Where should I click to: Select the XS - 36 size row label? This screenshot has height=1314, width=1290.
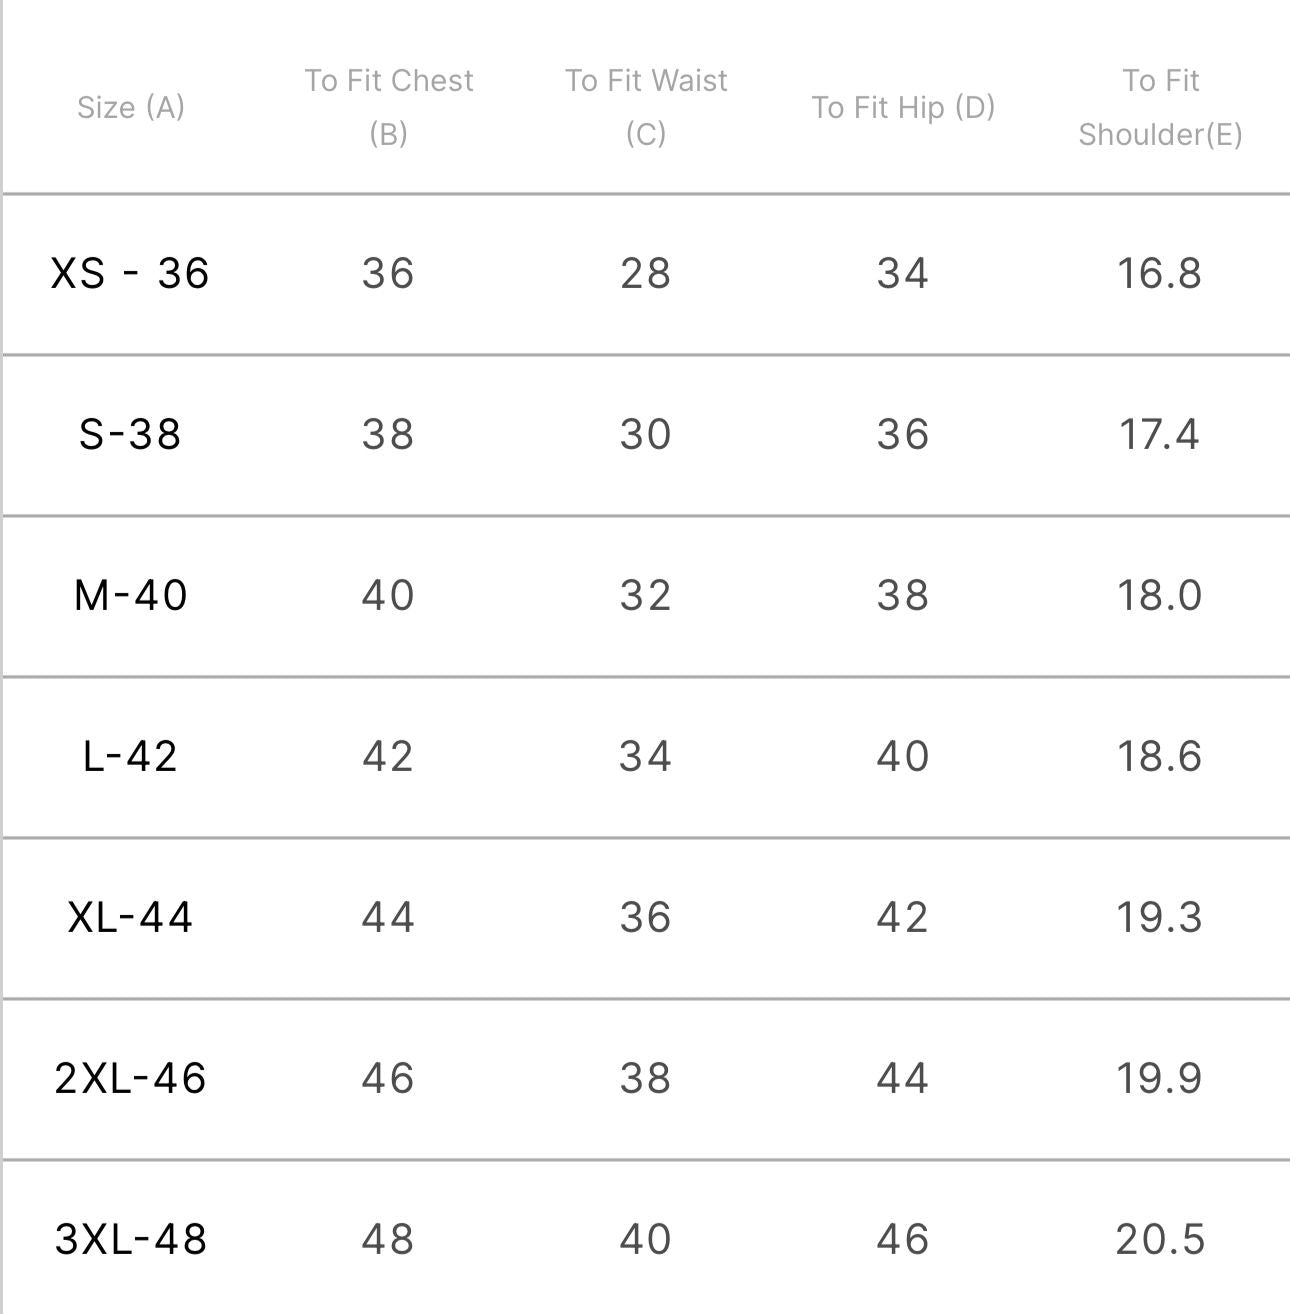[x=130, y=273]
